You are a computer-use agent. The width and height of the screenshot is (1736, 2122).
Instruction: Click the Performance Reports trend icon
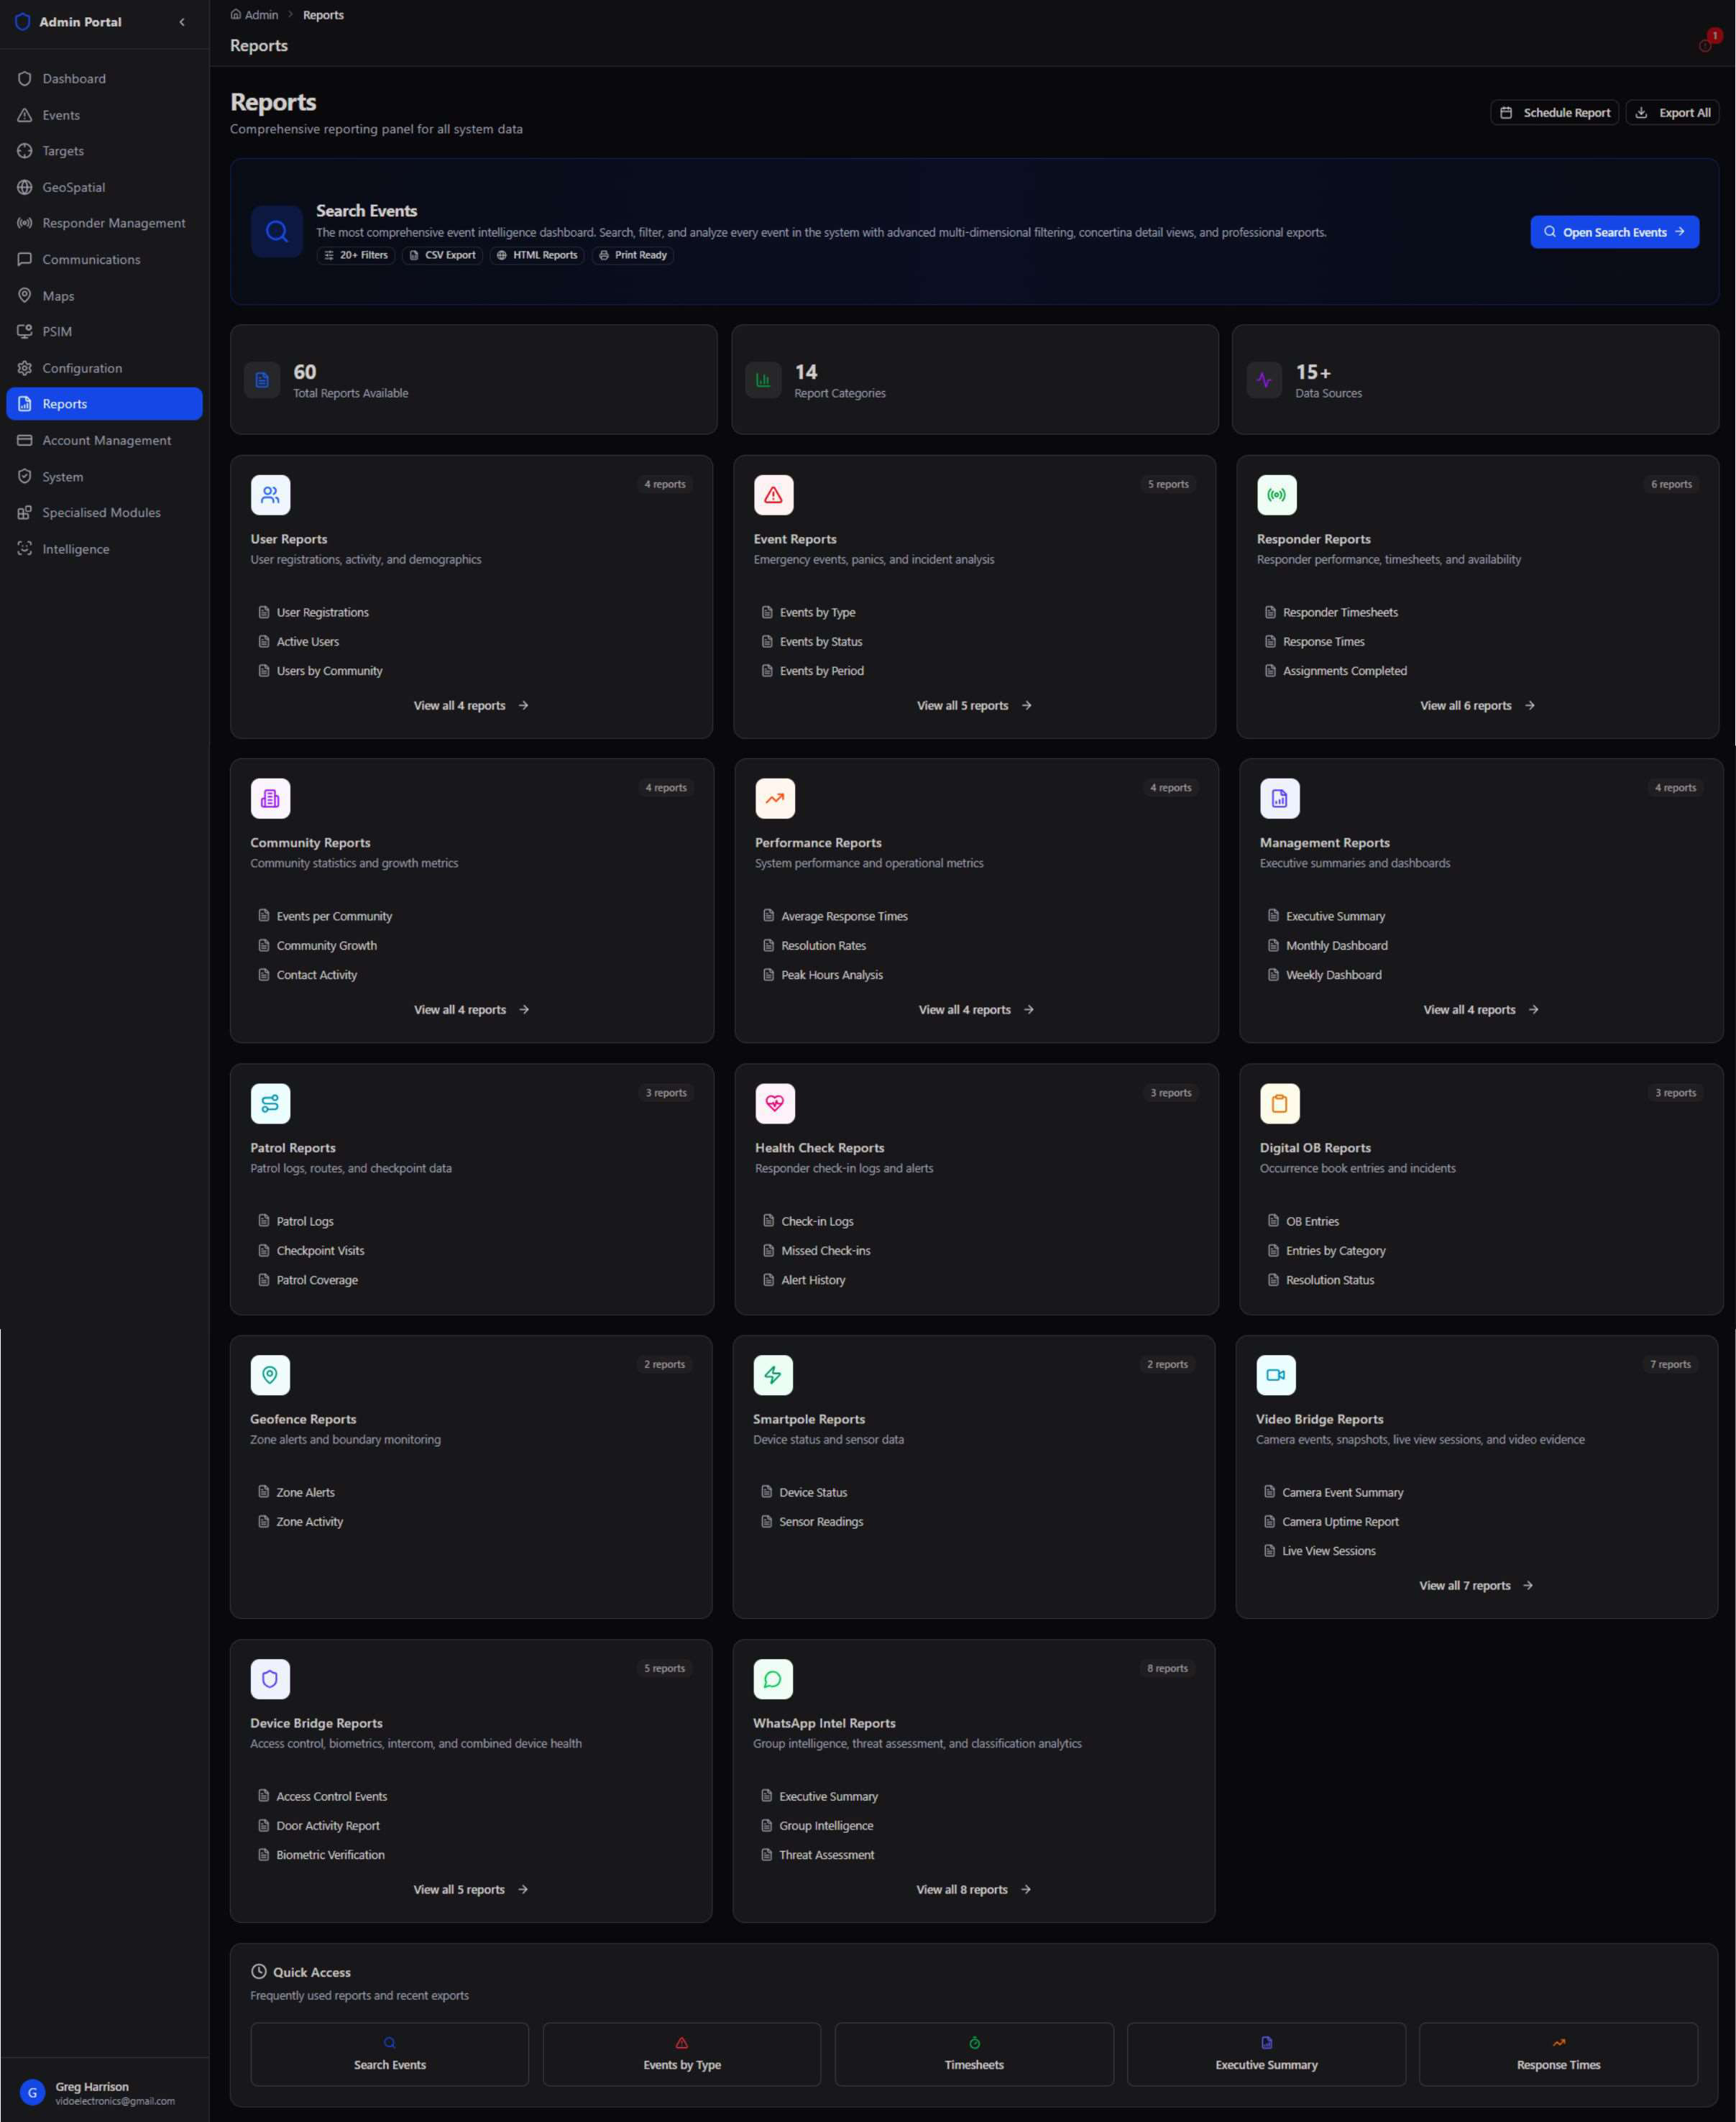point(775,798)
